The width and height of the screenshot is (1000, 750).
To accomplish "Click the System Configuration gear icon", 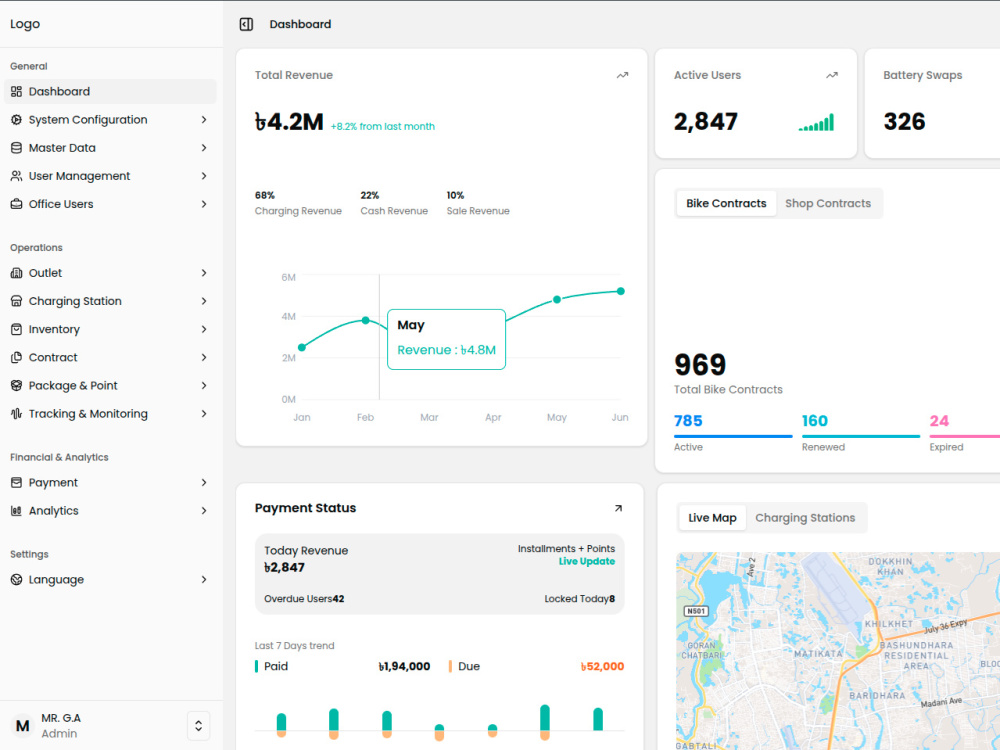I will pyautogui.click(x=17, y=119).
